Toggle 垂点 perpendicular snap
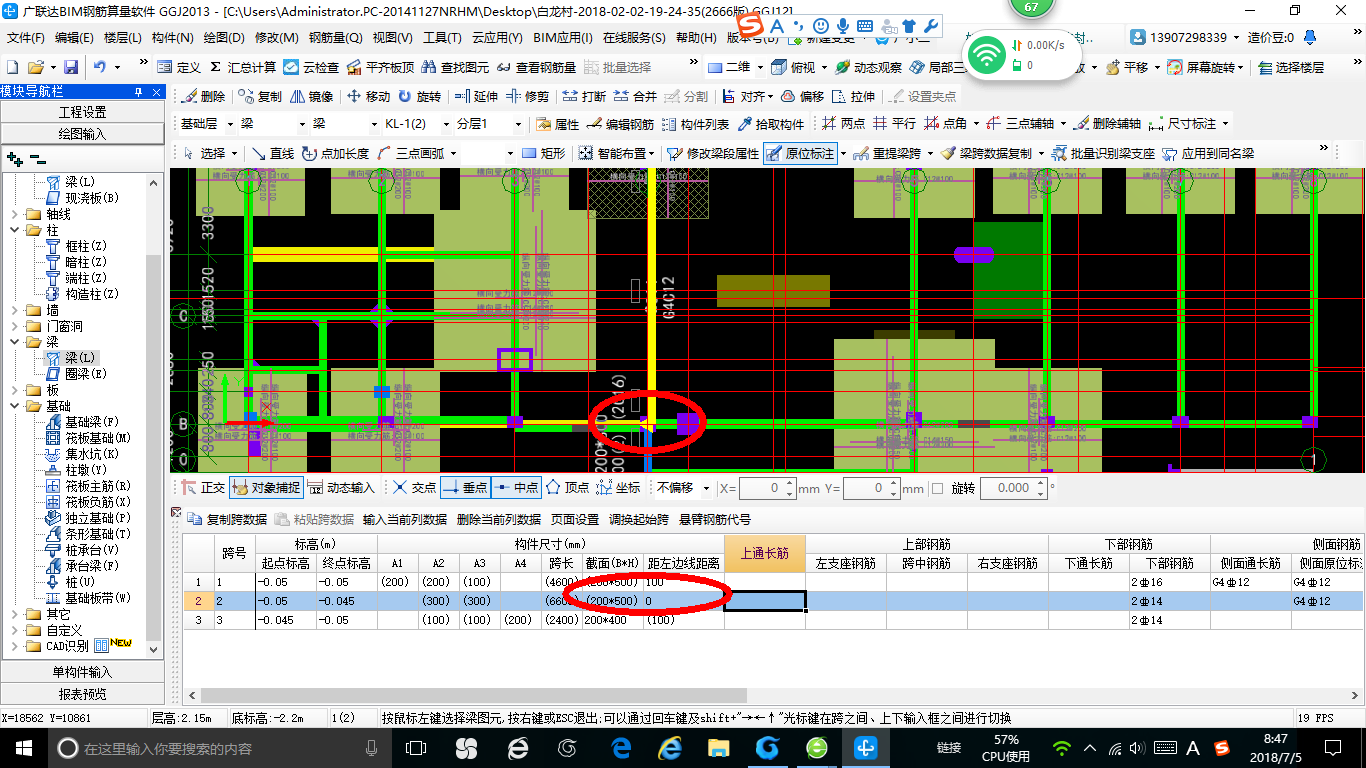The image size is (1366, 768). pos(464,488)
